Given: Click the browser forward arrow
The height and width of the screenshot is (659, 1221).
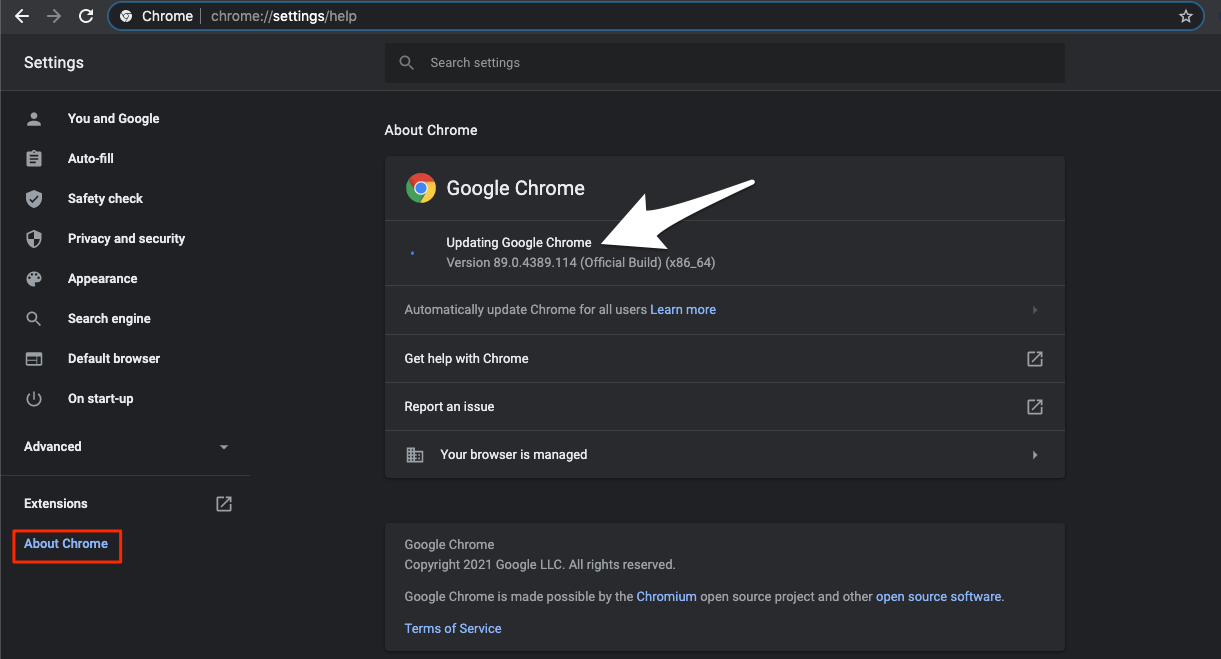Looking at the screenshot, I should coord(54,16).
